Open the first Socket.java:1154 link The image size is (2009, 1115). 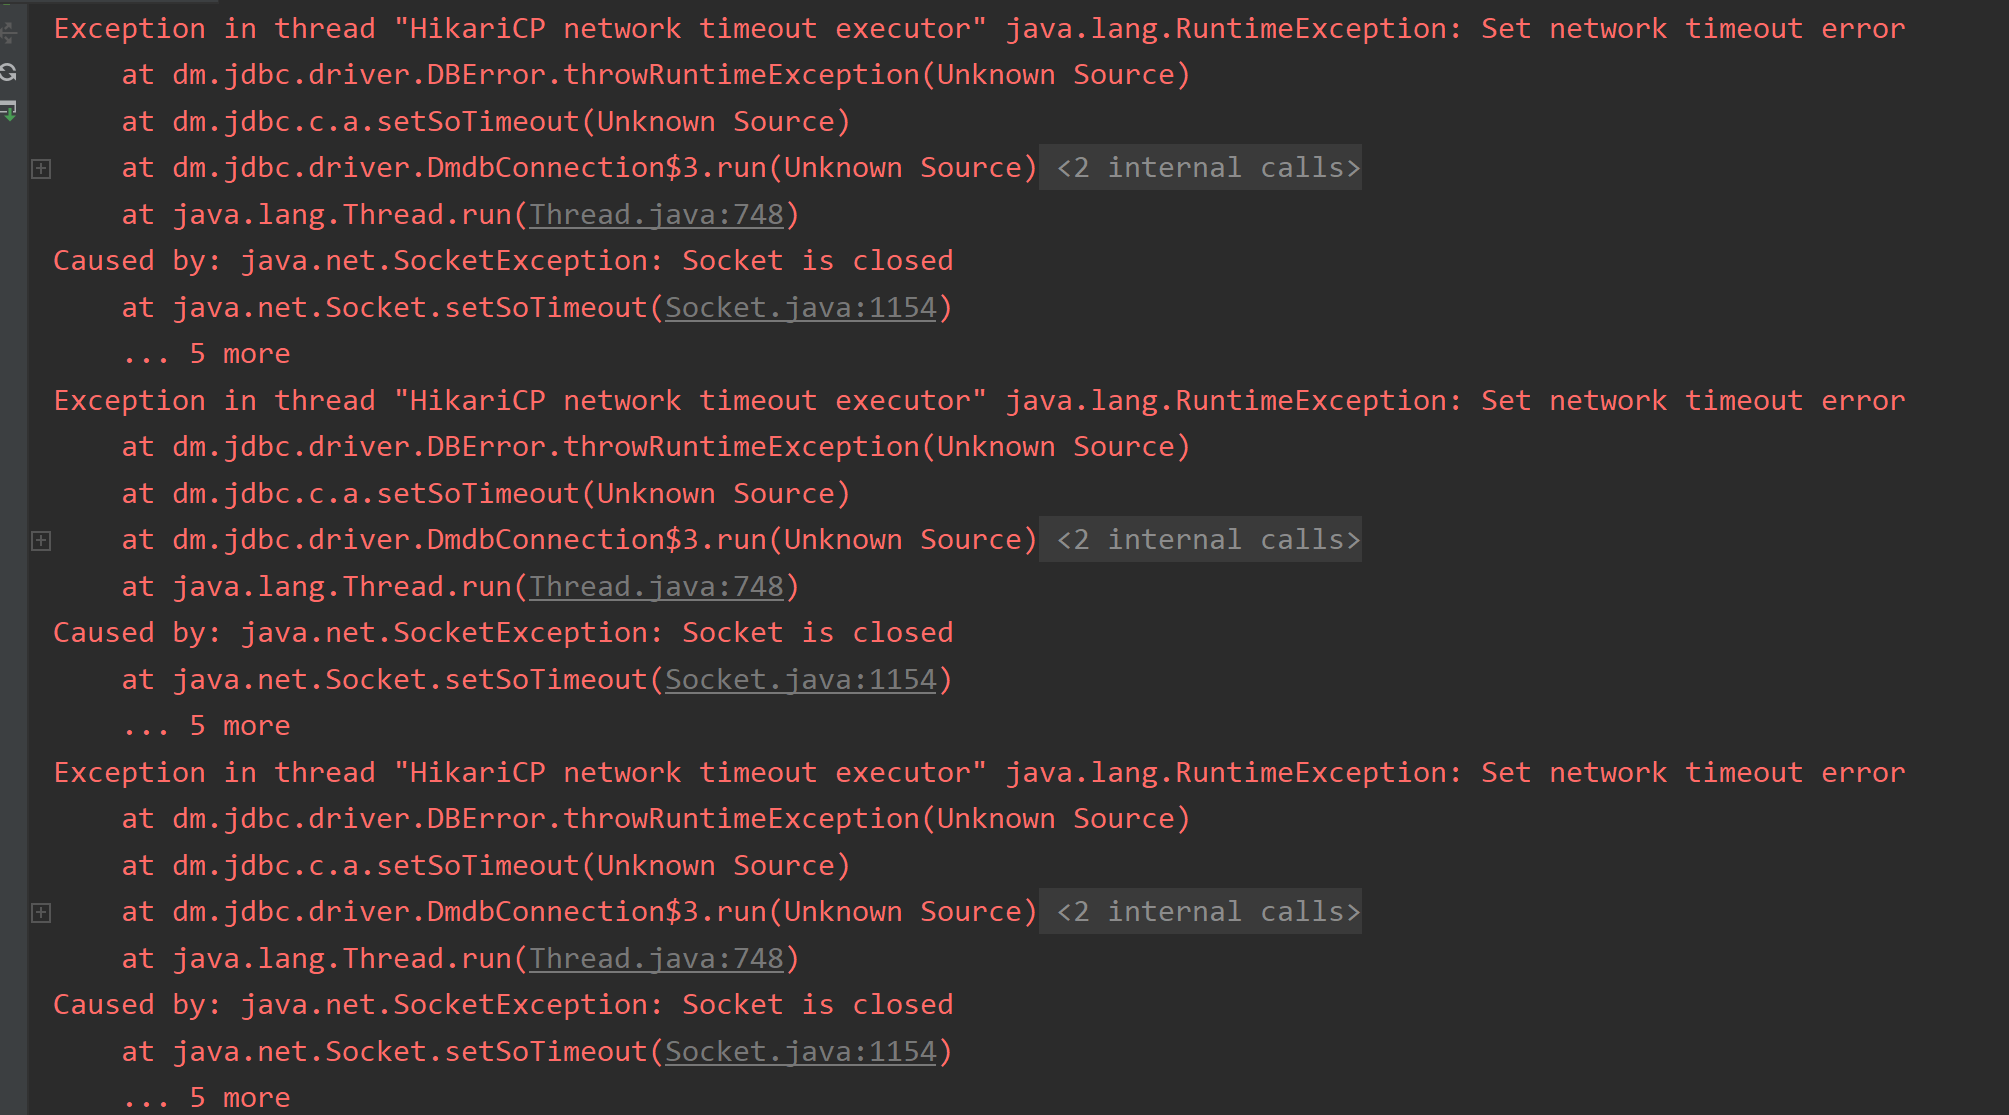(801, 308)
